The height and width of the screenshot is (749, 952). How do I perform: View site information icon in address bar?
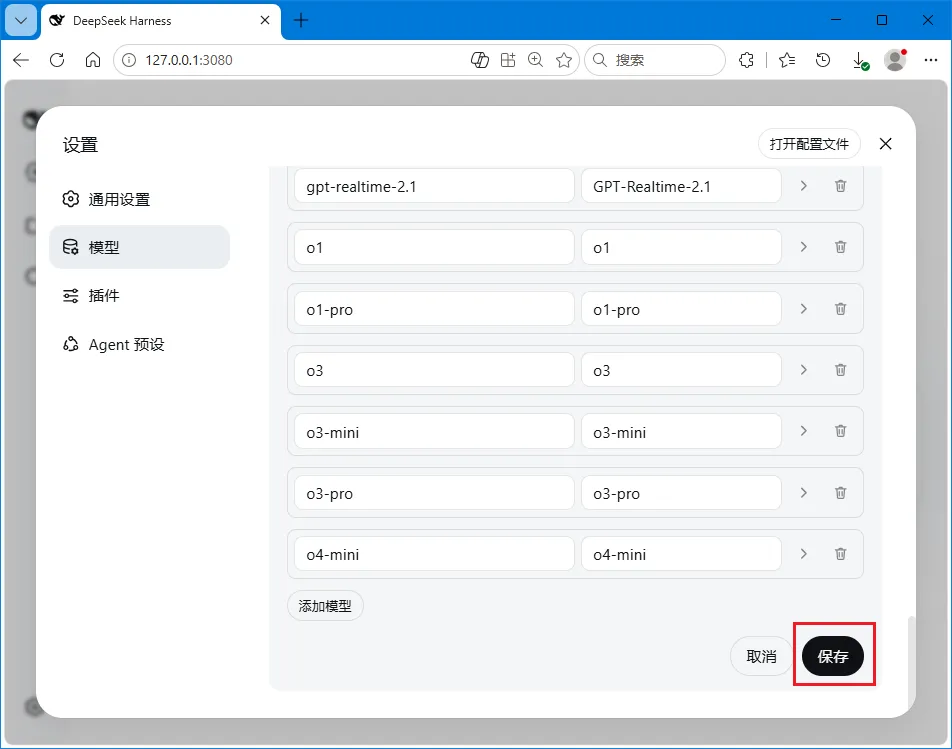click(129, 59)
